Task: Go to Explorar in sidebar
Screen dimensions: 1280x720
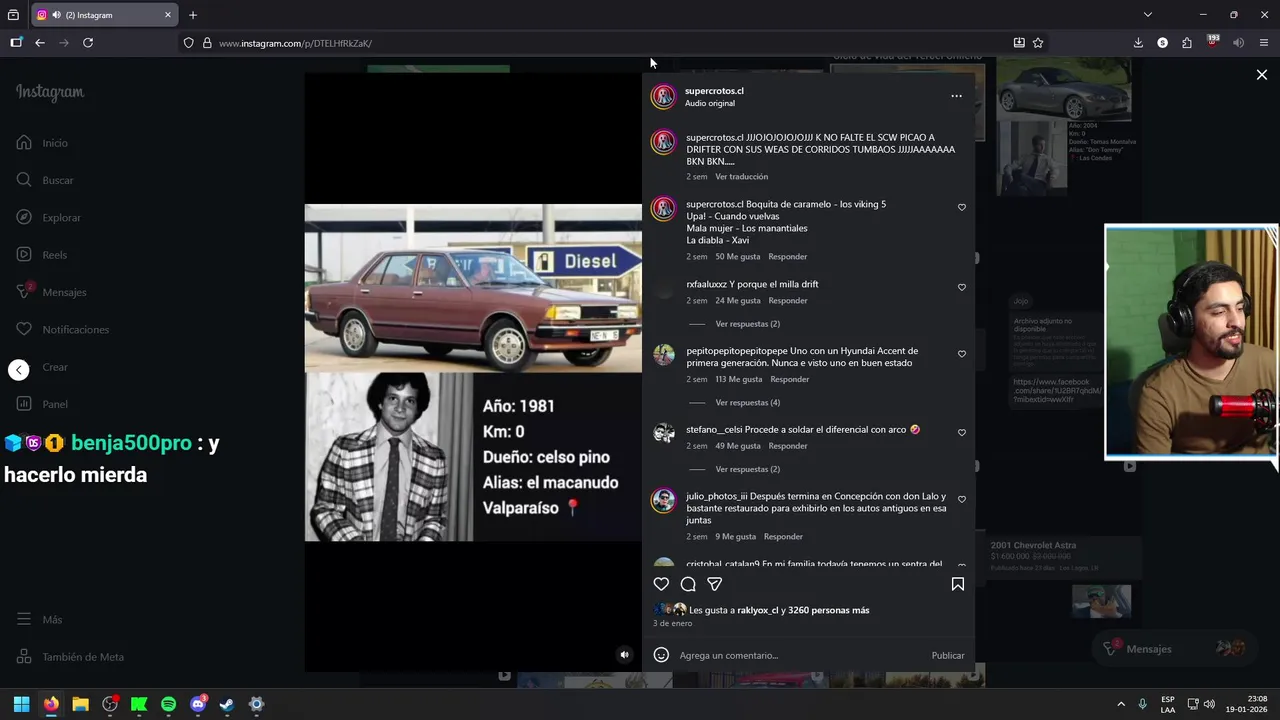Action: (x=48, y=217)
